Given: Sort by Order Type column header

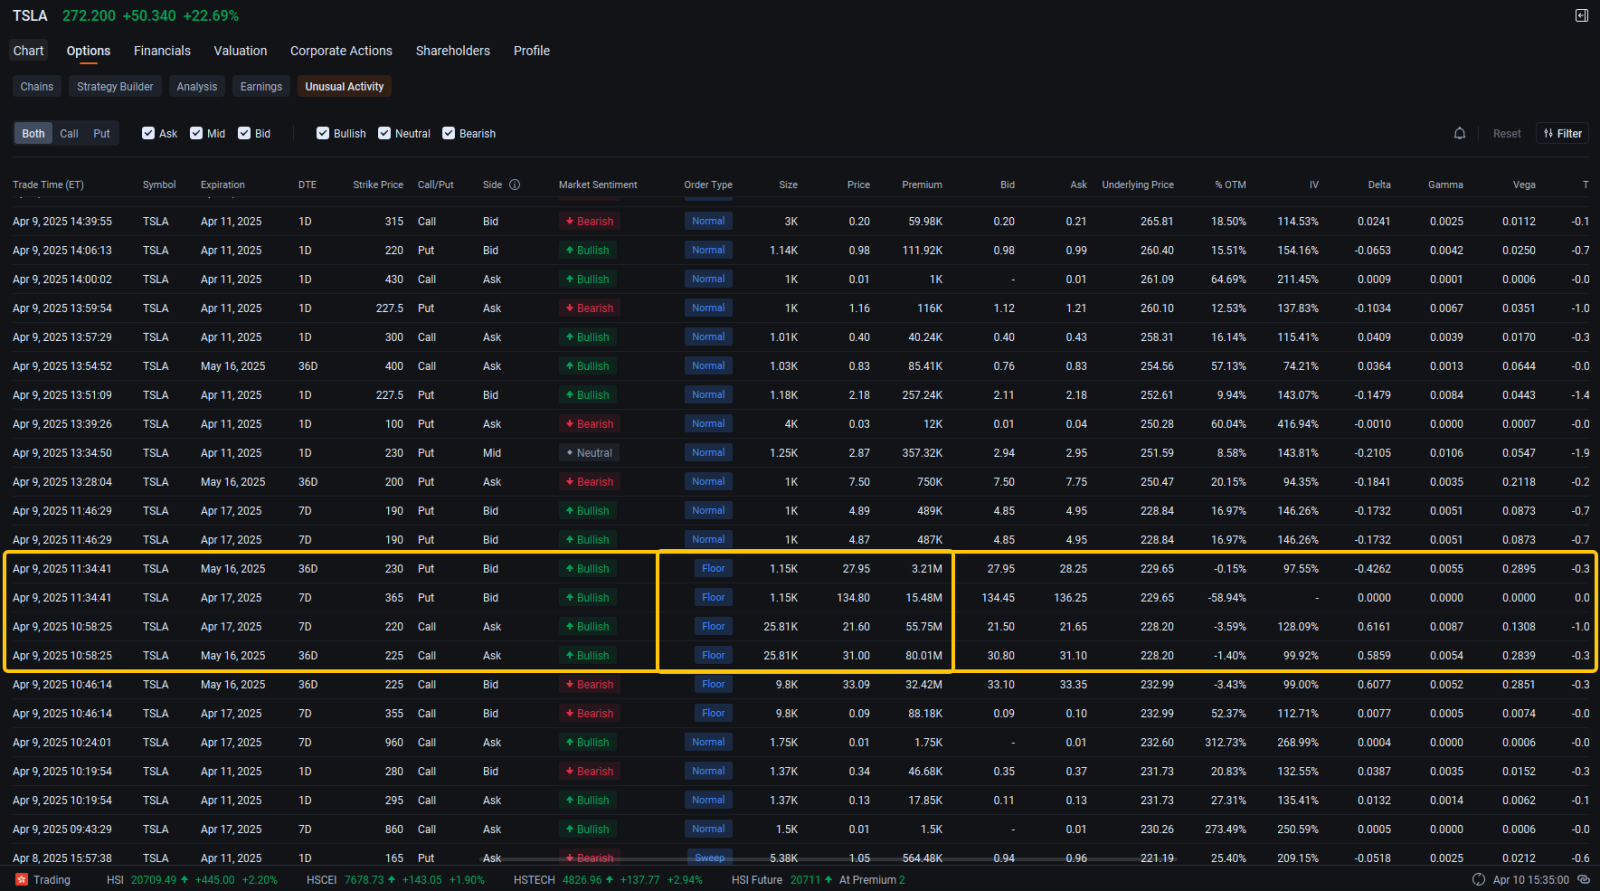Looking at the screenshot, I should pyautogui.click(x=708, y=185).
